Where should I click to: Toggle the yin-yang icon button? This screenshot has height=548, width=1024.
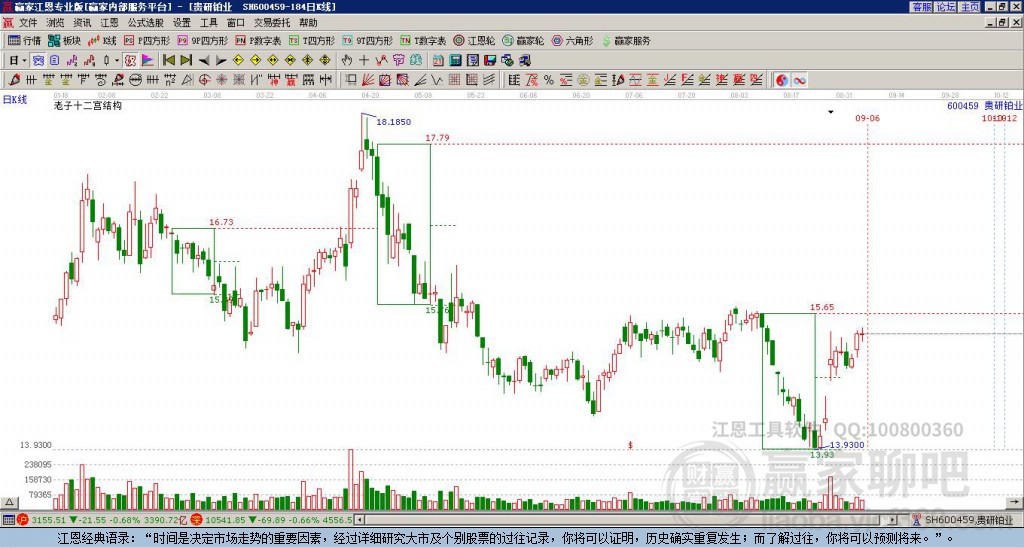tap(782, 80)
